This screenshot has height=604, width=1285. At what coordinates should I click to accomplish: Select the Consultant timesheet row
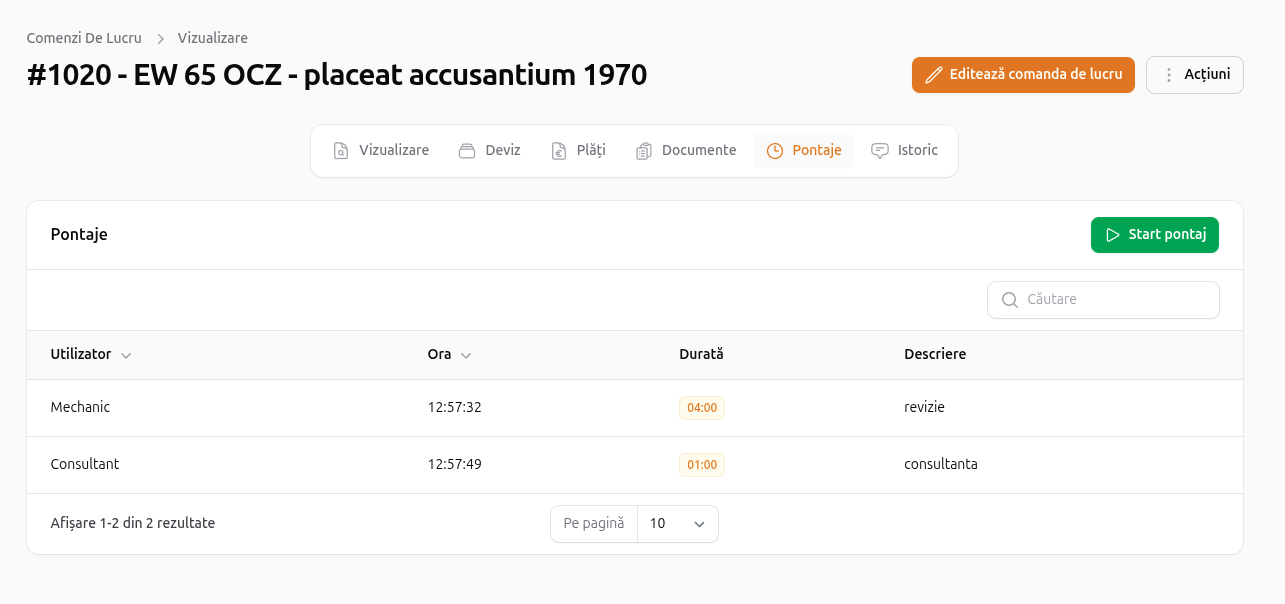[85, 465]
